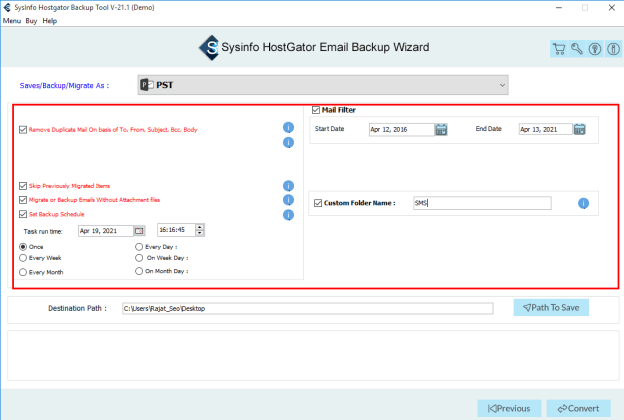This screenshot has height=420, width=624.
Task: Toggle Custom Folder Name checkbox
Action: tap(318, 203)
